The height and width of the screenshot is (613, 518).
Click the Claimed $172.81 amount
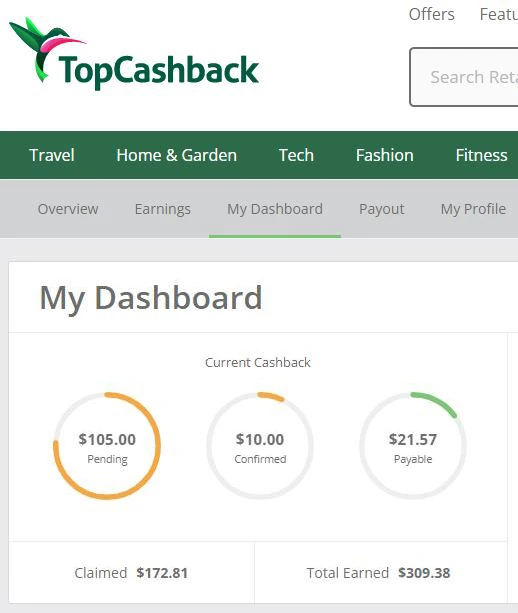162,573
